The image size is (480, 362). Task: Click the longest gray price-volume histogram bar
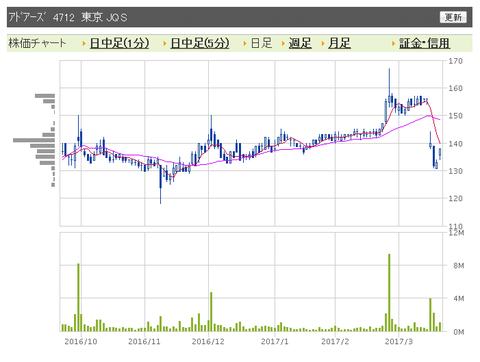click(34, 140)
